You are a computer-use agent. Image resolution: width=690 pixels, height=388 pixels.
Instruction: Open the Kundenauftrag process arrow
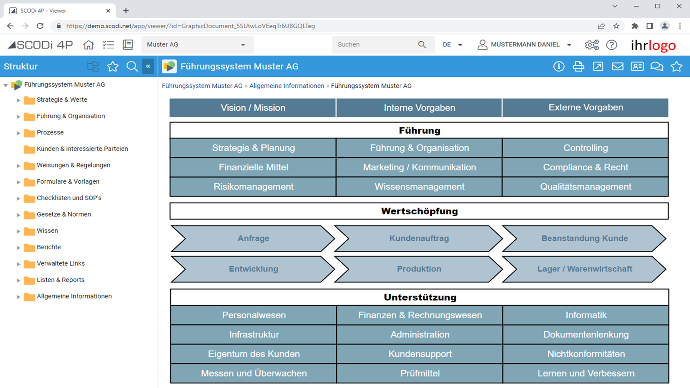(419, 238)
